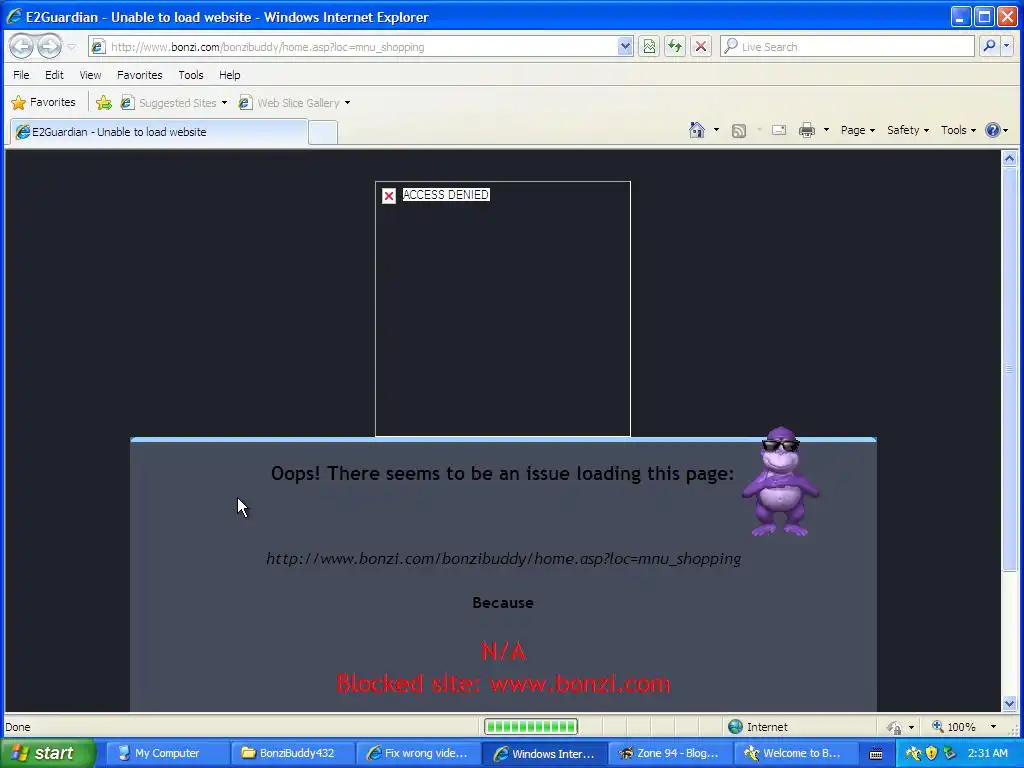Click the broken ACCESS DENIED image
Screen dimensions: 1024x768
tap(503, 309)
